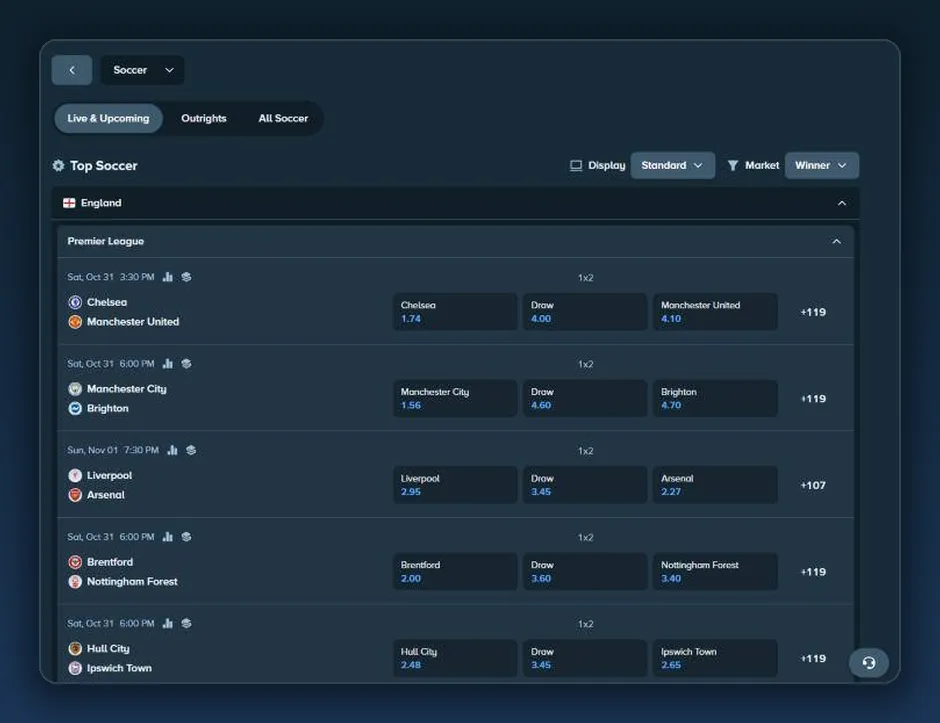
Task: Open stacked layers icon for Brentford match
Action: 186,537
